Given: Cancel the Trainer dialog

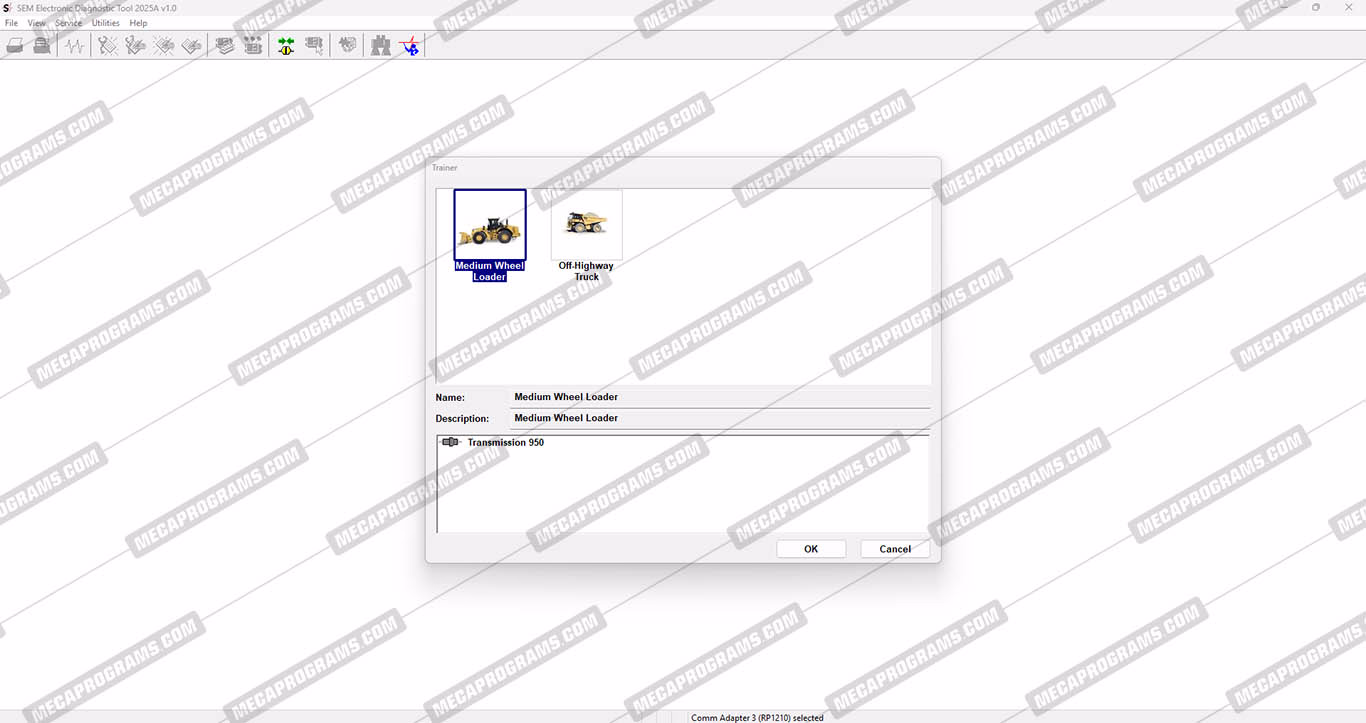Looking at the screenshot, I should click(894, 549).
